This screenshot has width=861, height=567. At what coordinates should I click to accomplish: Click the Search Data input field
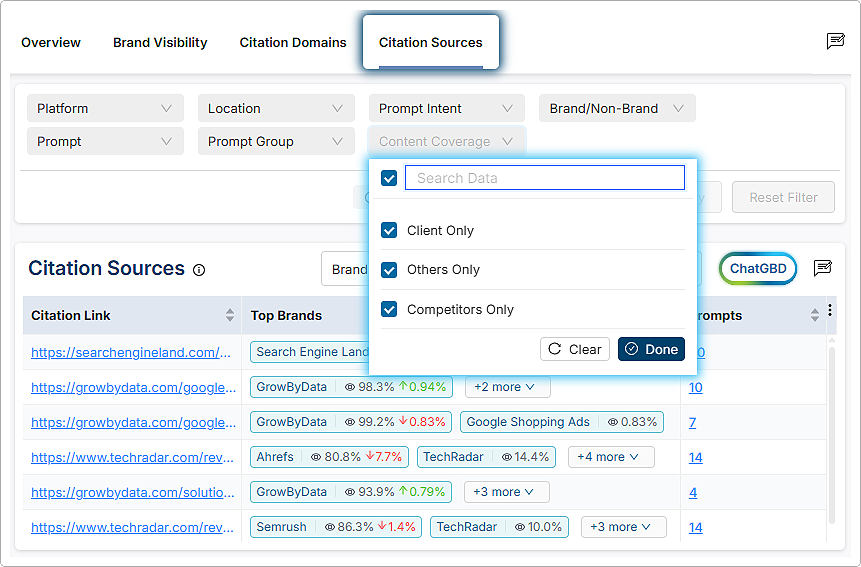click(544, 178)
